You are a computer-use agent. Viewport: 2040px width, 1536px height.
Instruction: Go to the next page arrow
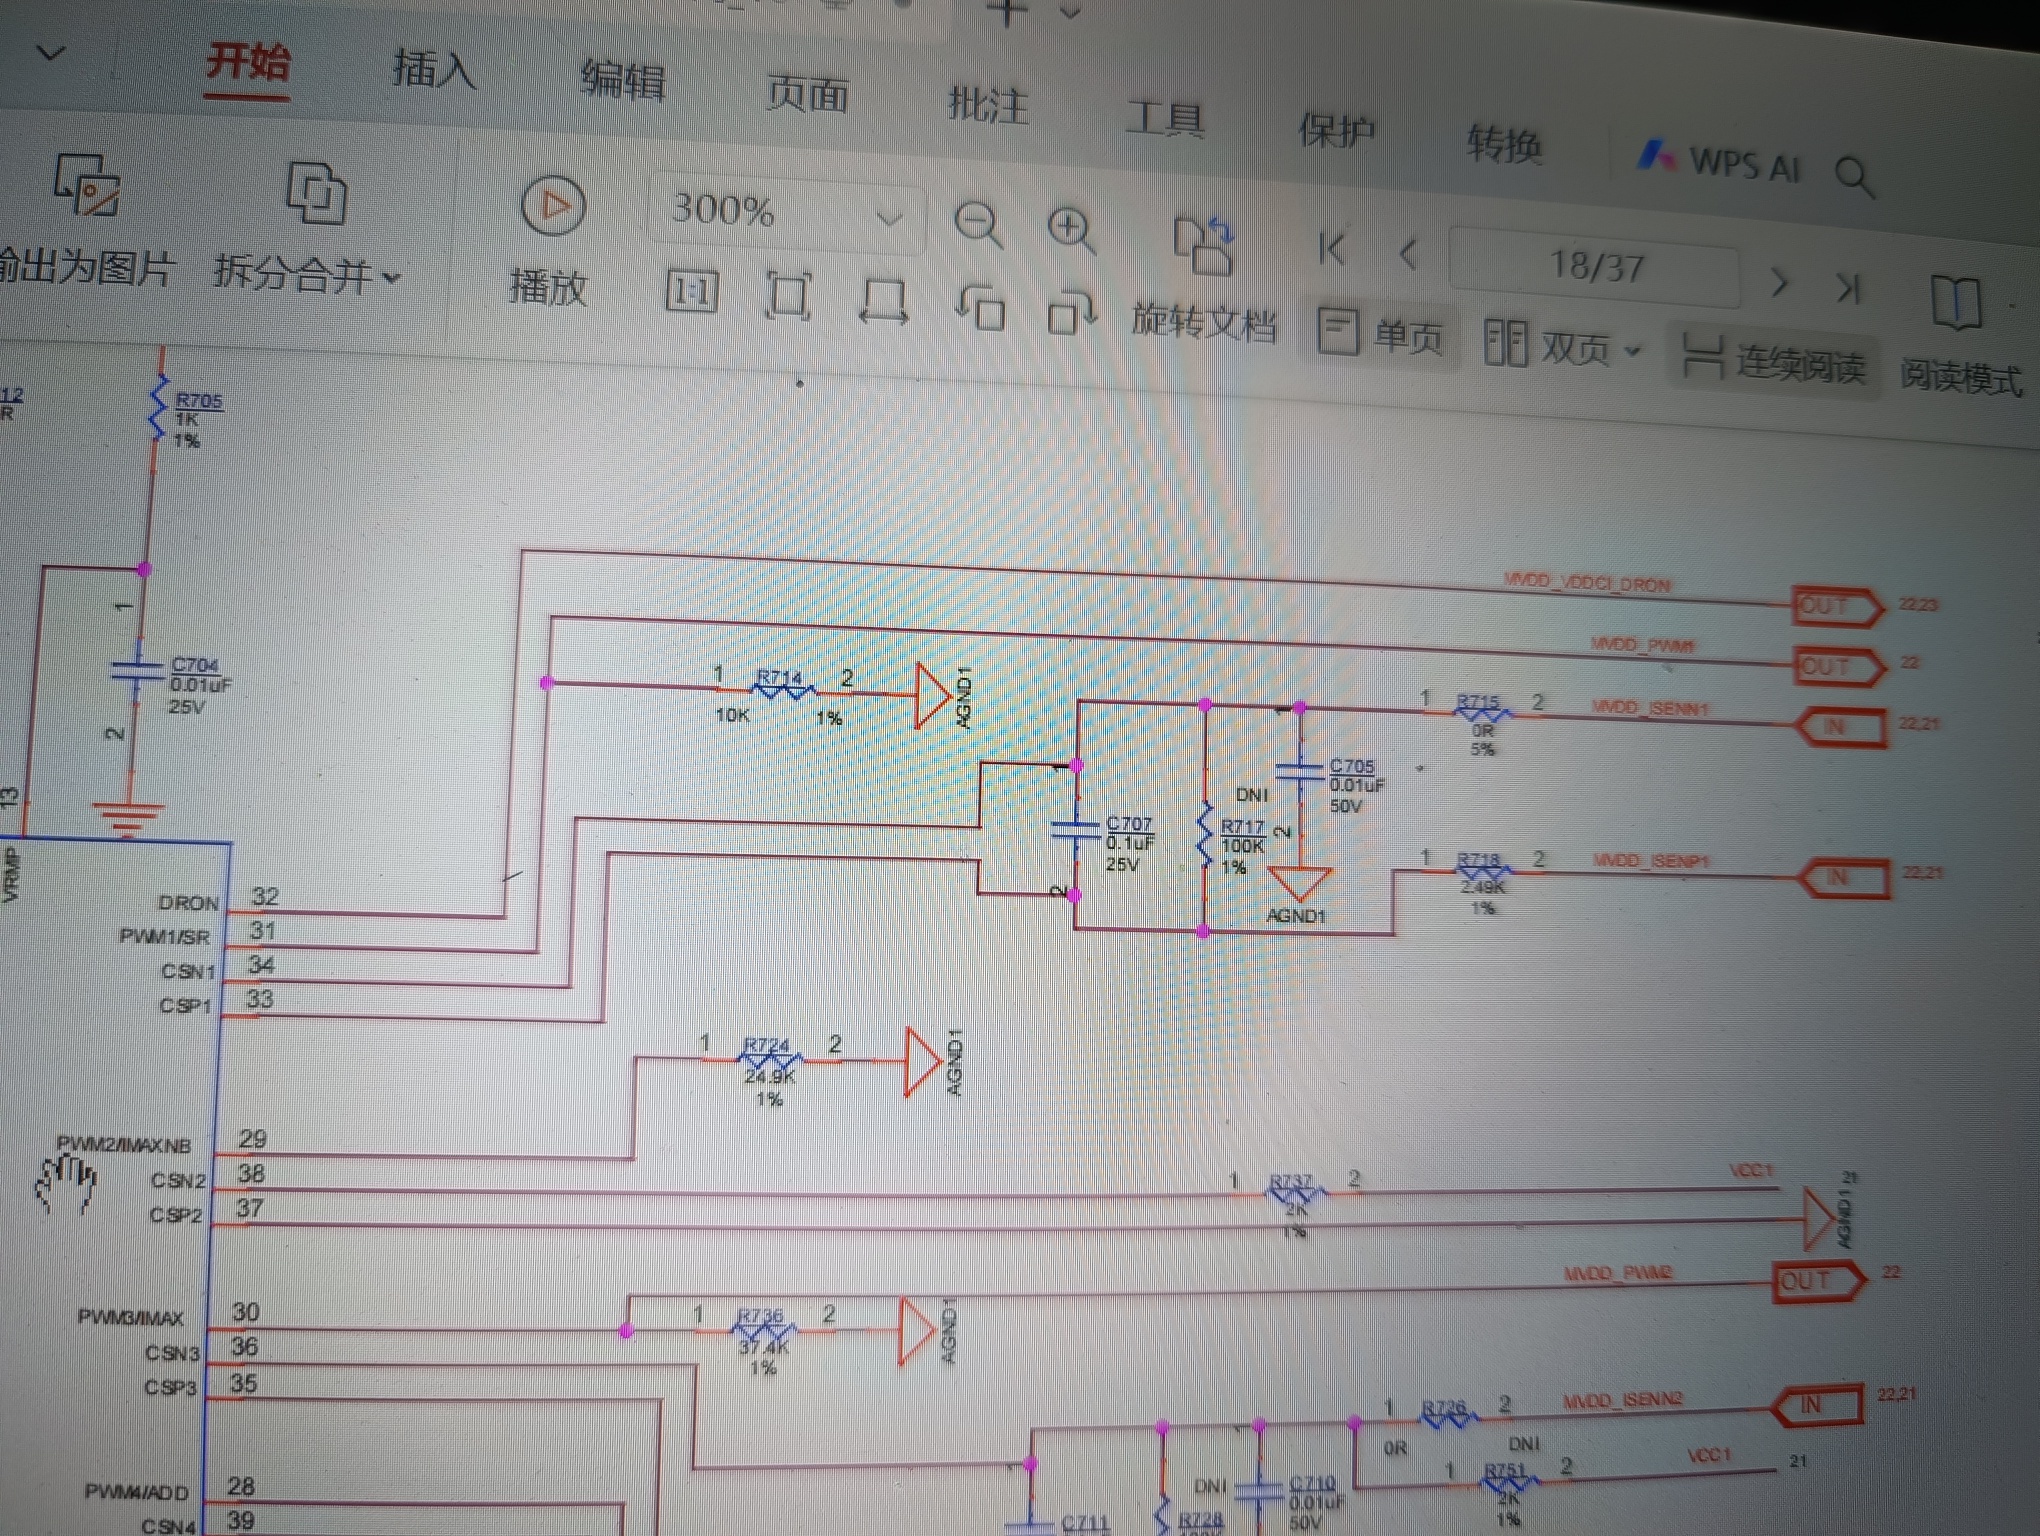pyautogui.click(x=1778, y=283)
